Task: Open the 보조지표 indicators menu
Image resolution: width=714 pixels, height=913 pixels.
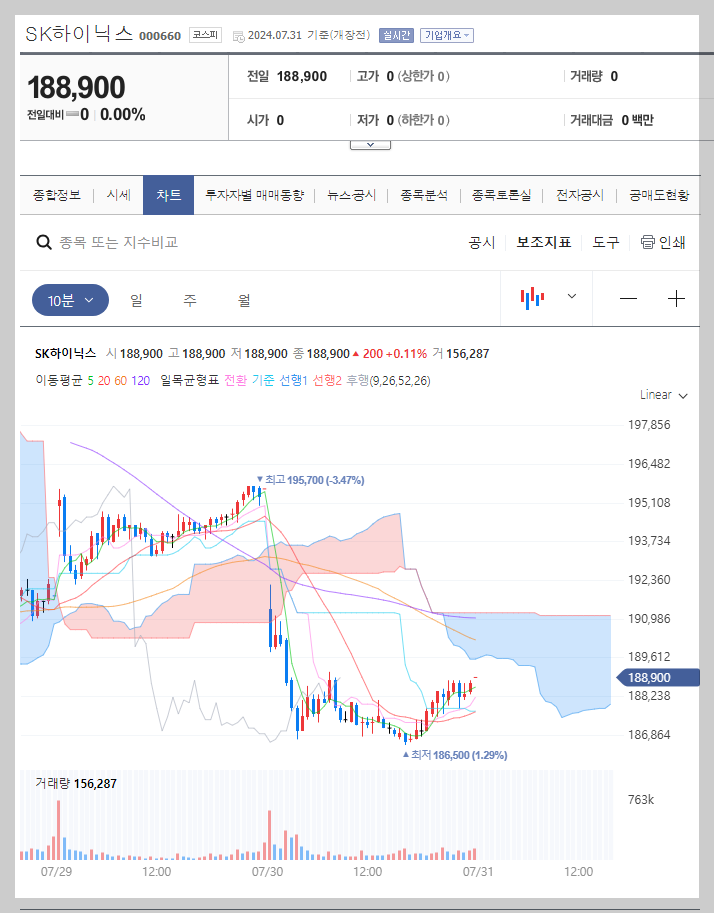Action: (x=543, y=242)
